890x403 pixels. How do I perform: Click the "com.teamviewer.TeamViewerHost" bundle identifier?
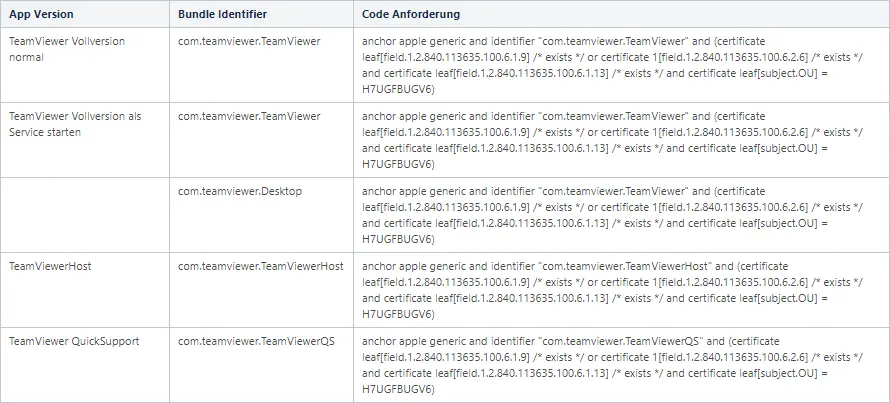coord(261,266)
